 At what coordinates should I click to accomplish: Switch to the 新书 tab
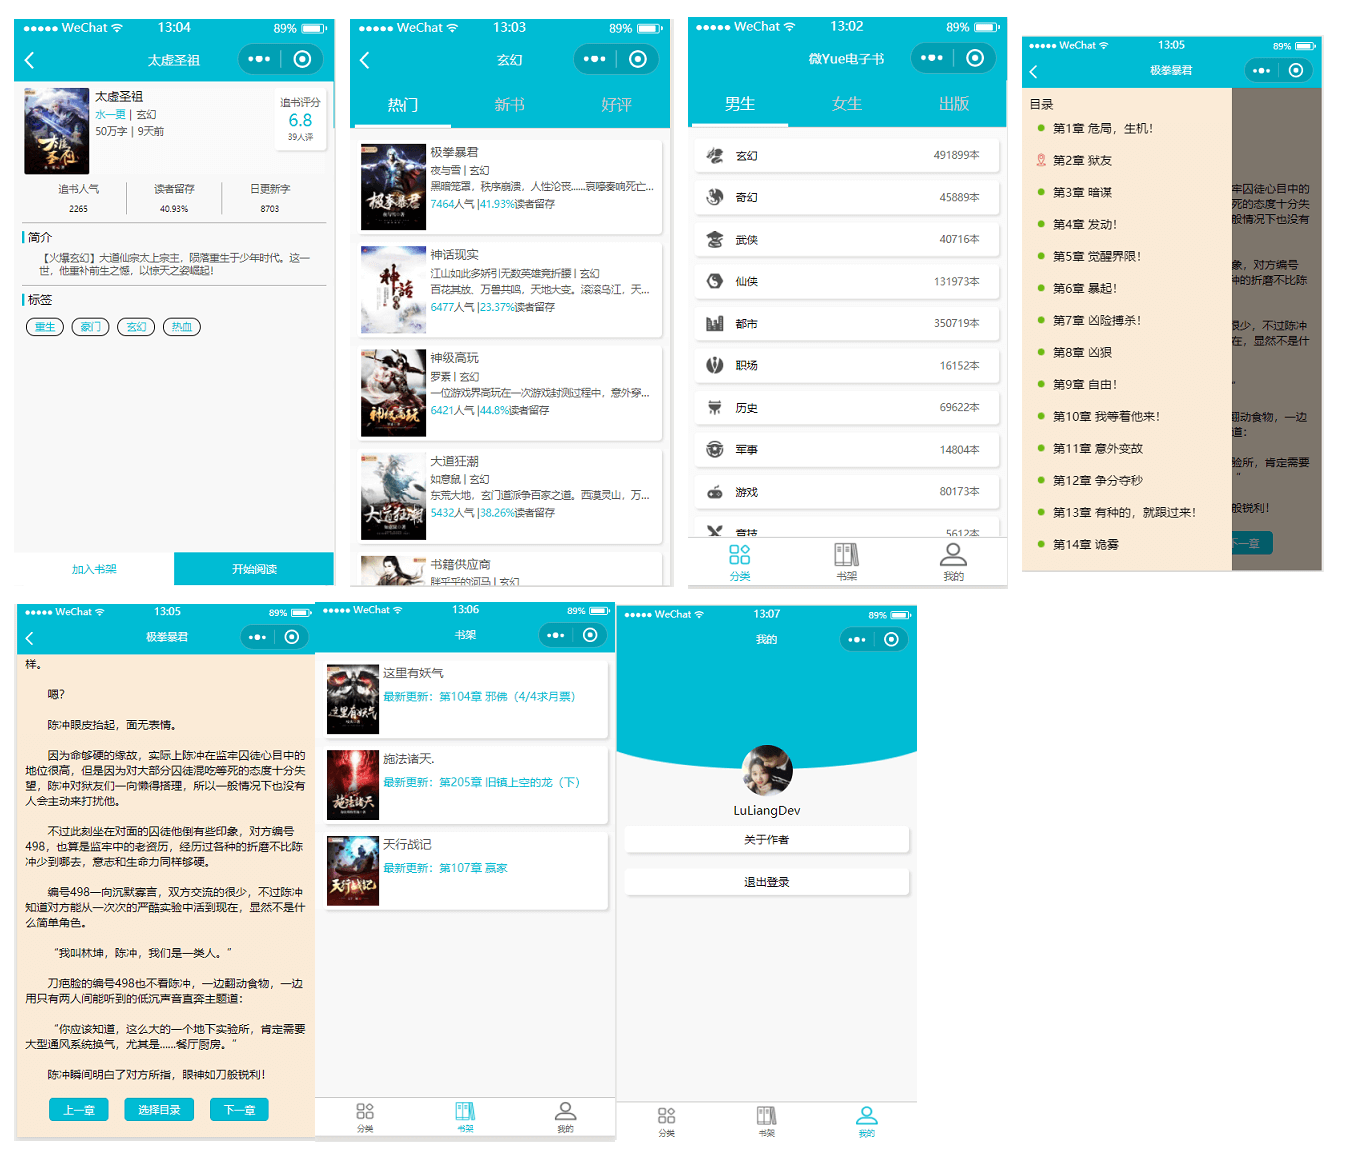click(510, 104)
